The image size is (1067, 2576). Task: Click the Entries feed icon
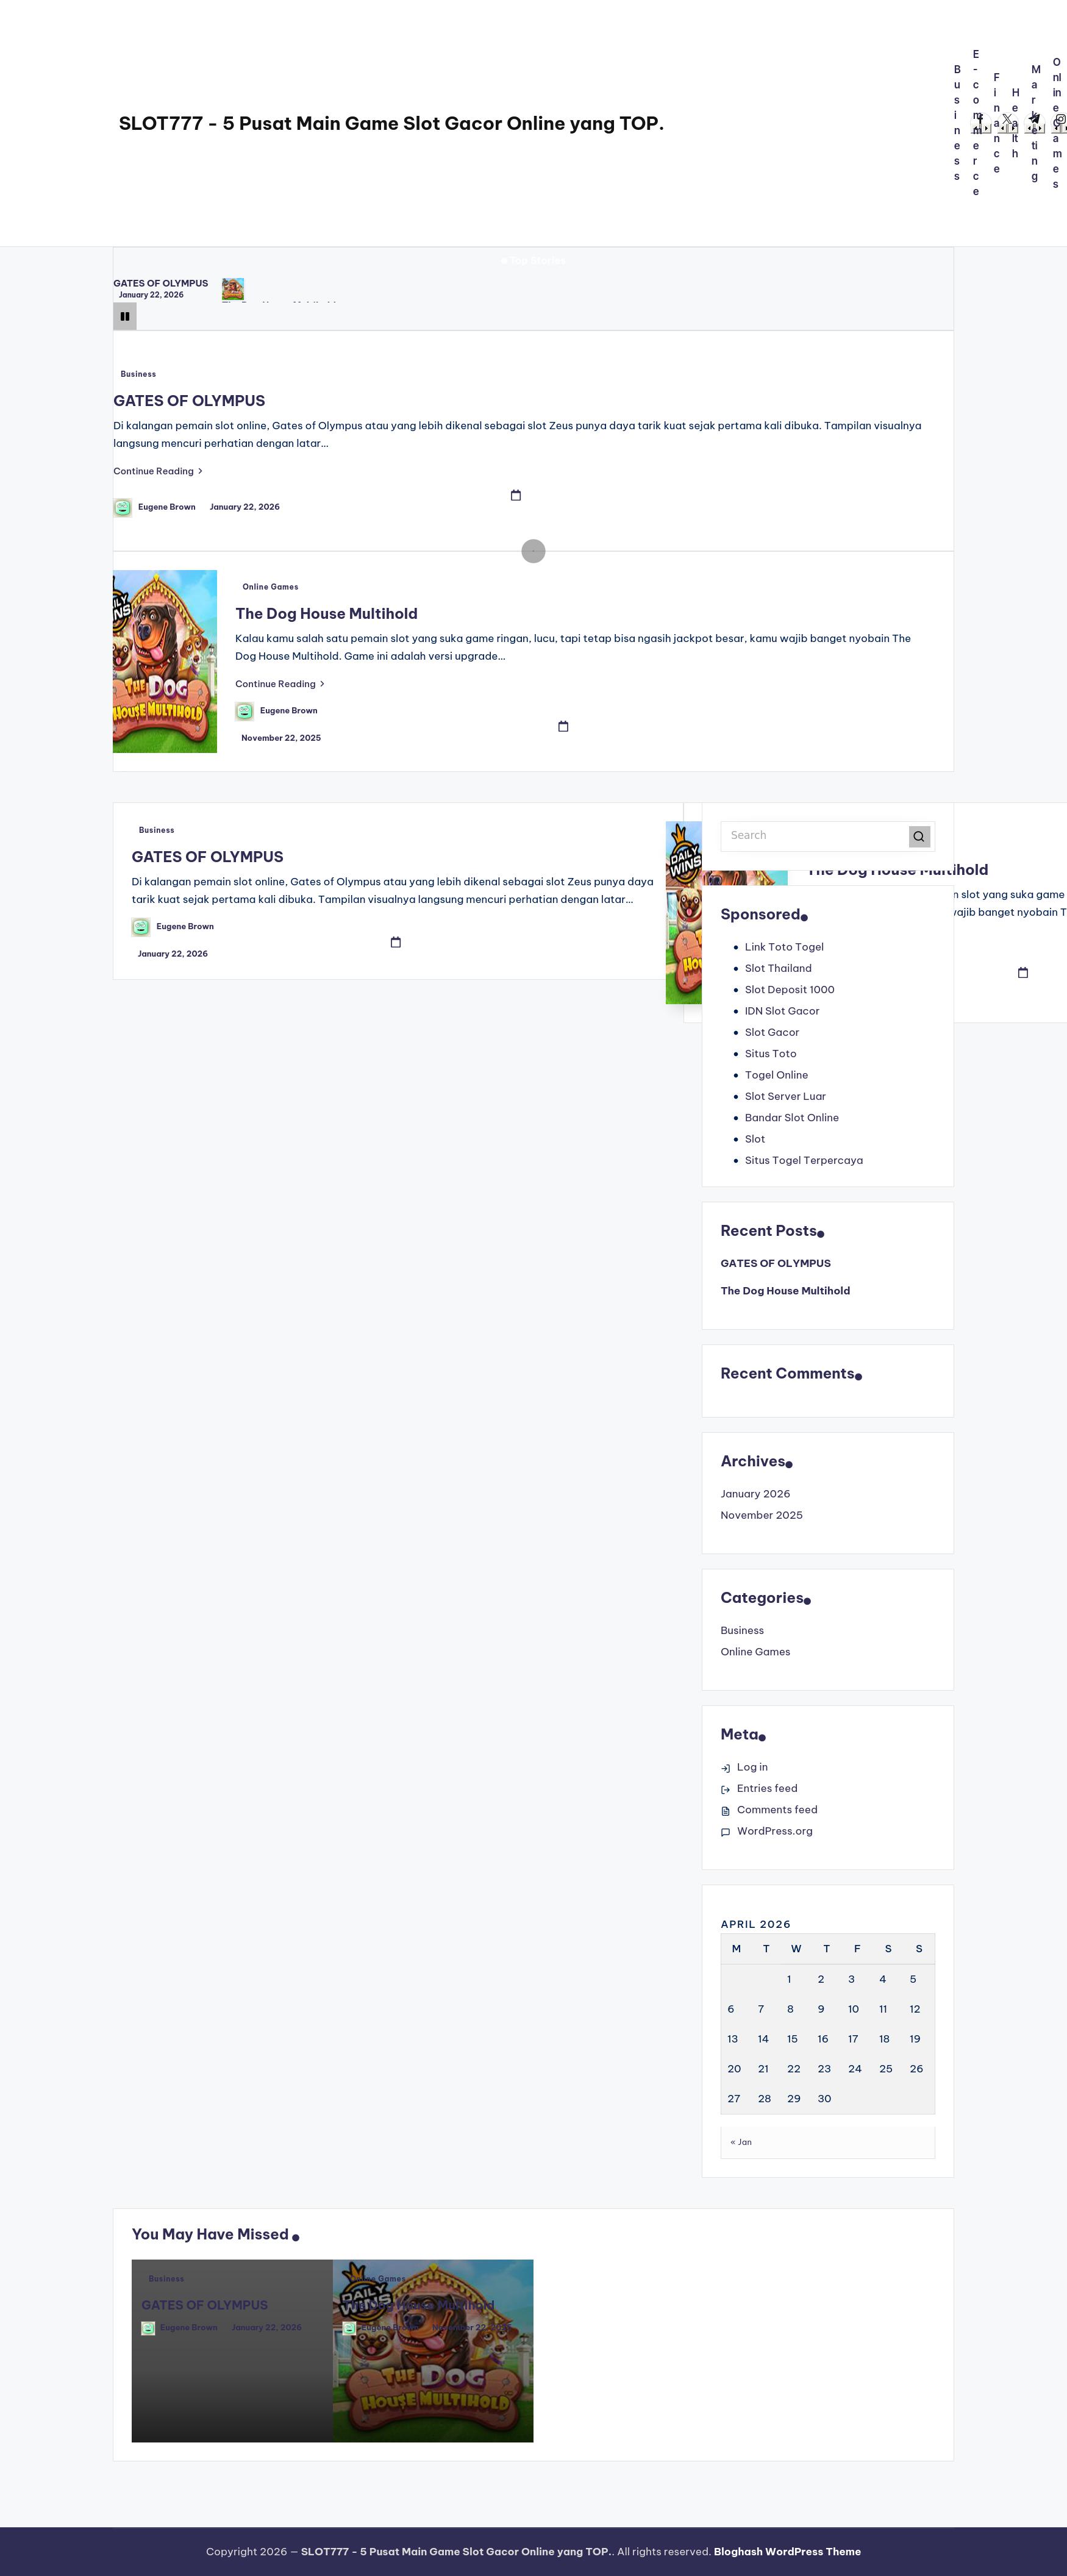click(726, 1790)
